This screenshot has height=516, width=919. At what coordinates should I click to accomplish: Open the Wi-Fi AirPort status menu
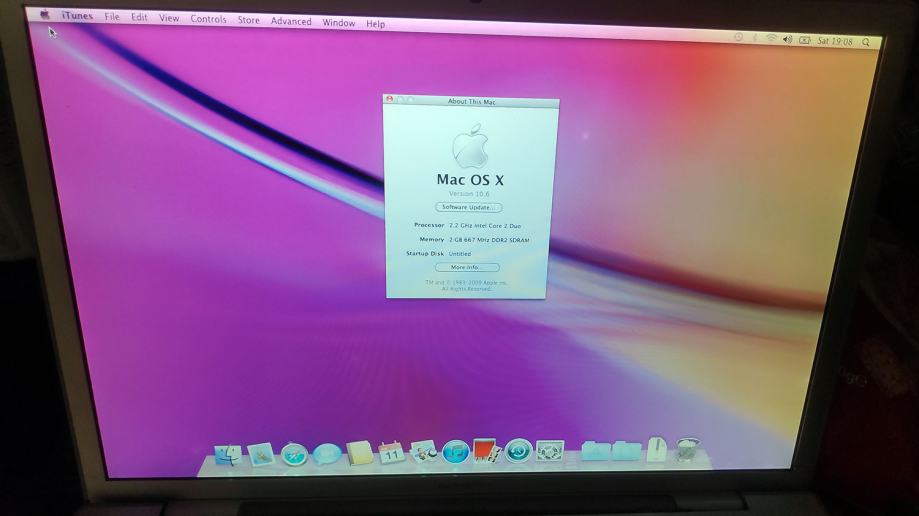[771, 38]
